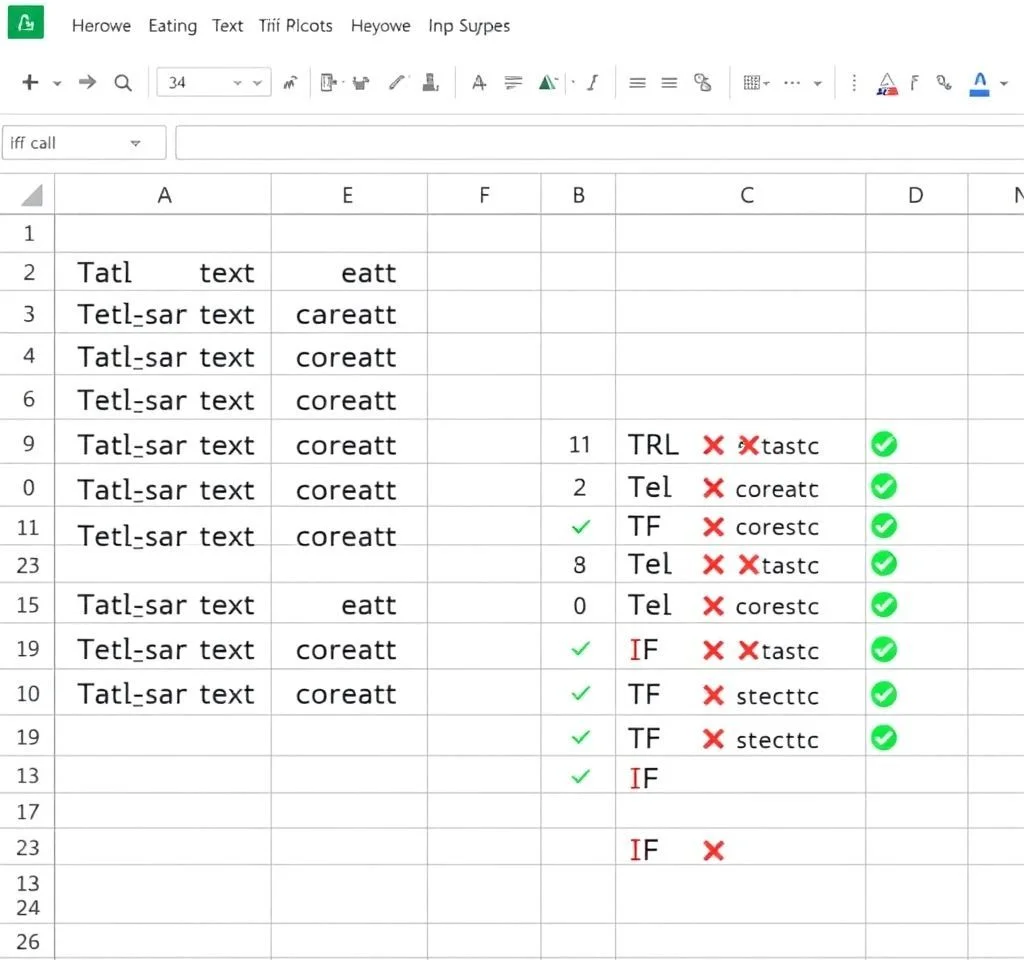Click the plus add icon in toolbar

pyautogui.click(x=30, y=83)
